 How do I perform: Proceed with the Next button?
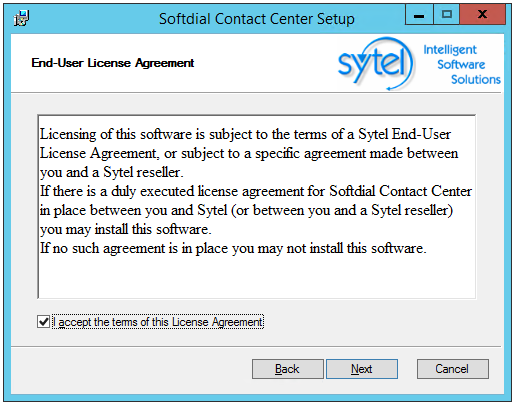coord(362,369)
